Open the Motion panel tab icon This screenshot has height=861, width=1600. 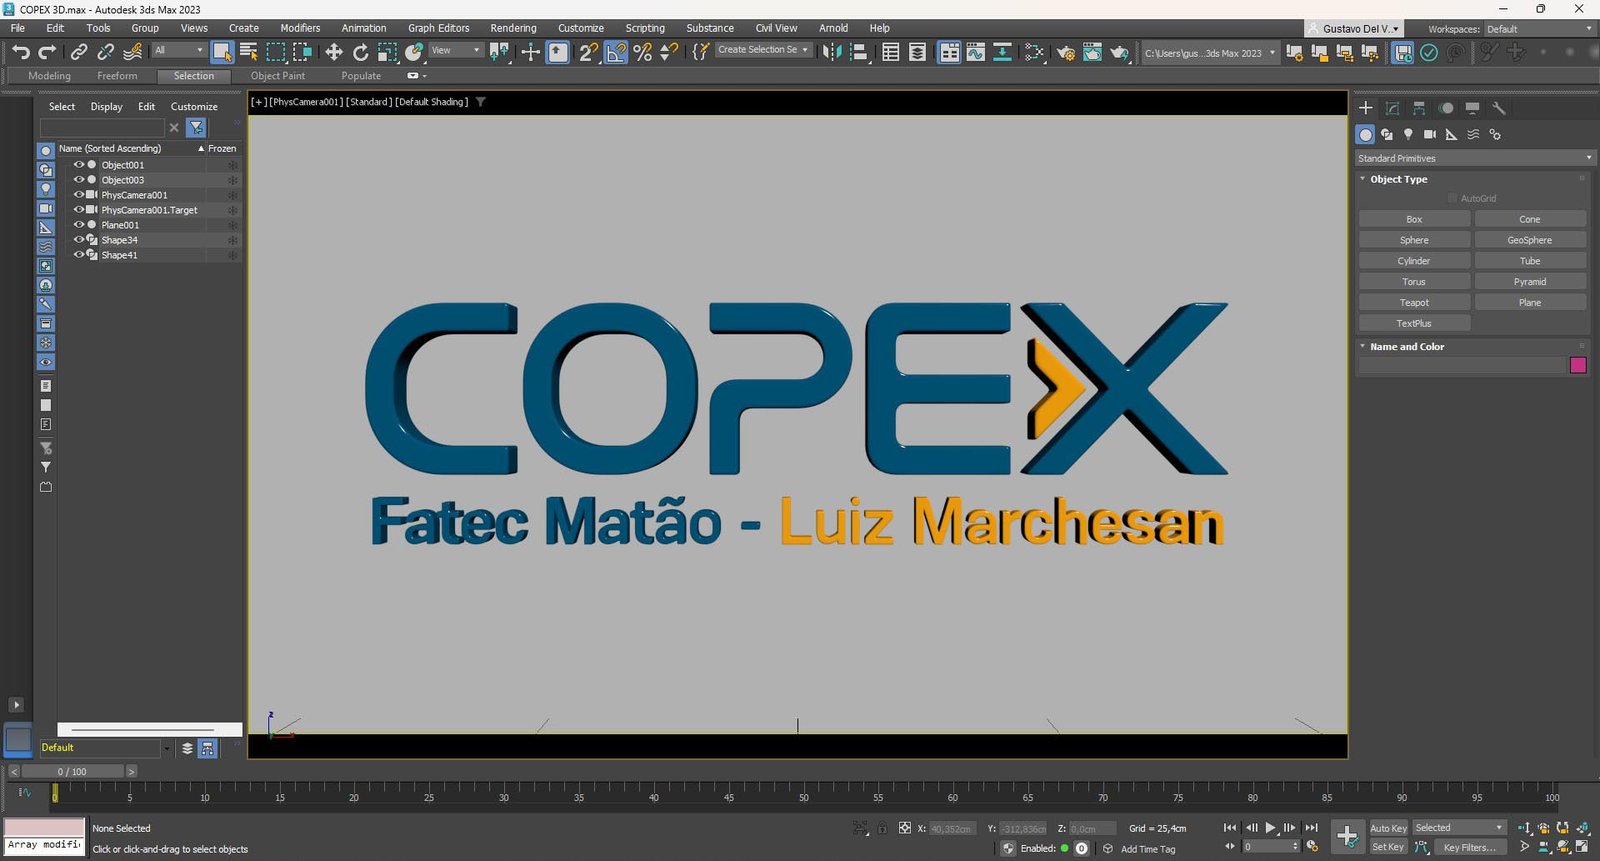pos(1446,108)
